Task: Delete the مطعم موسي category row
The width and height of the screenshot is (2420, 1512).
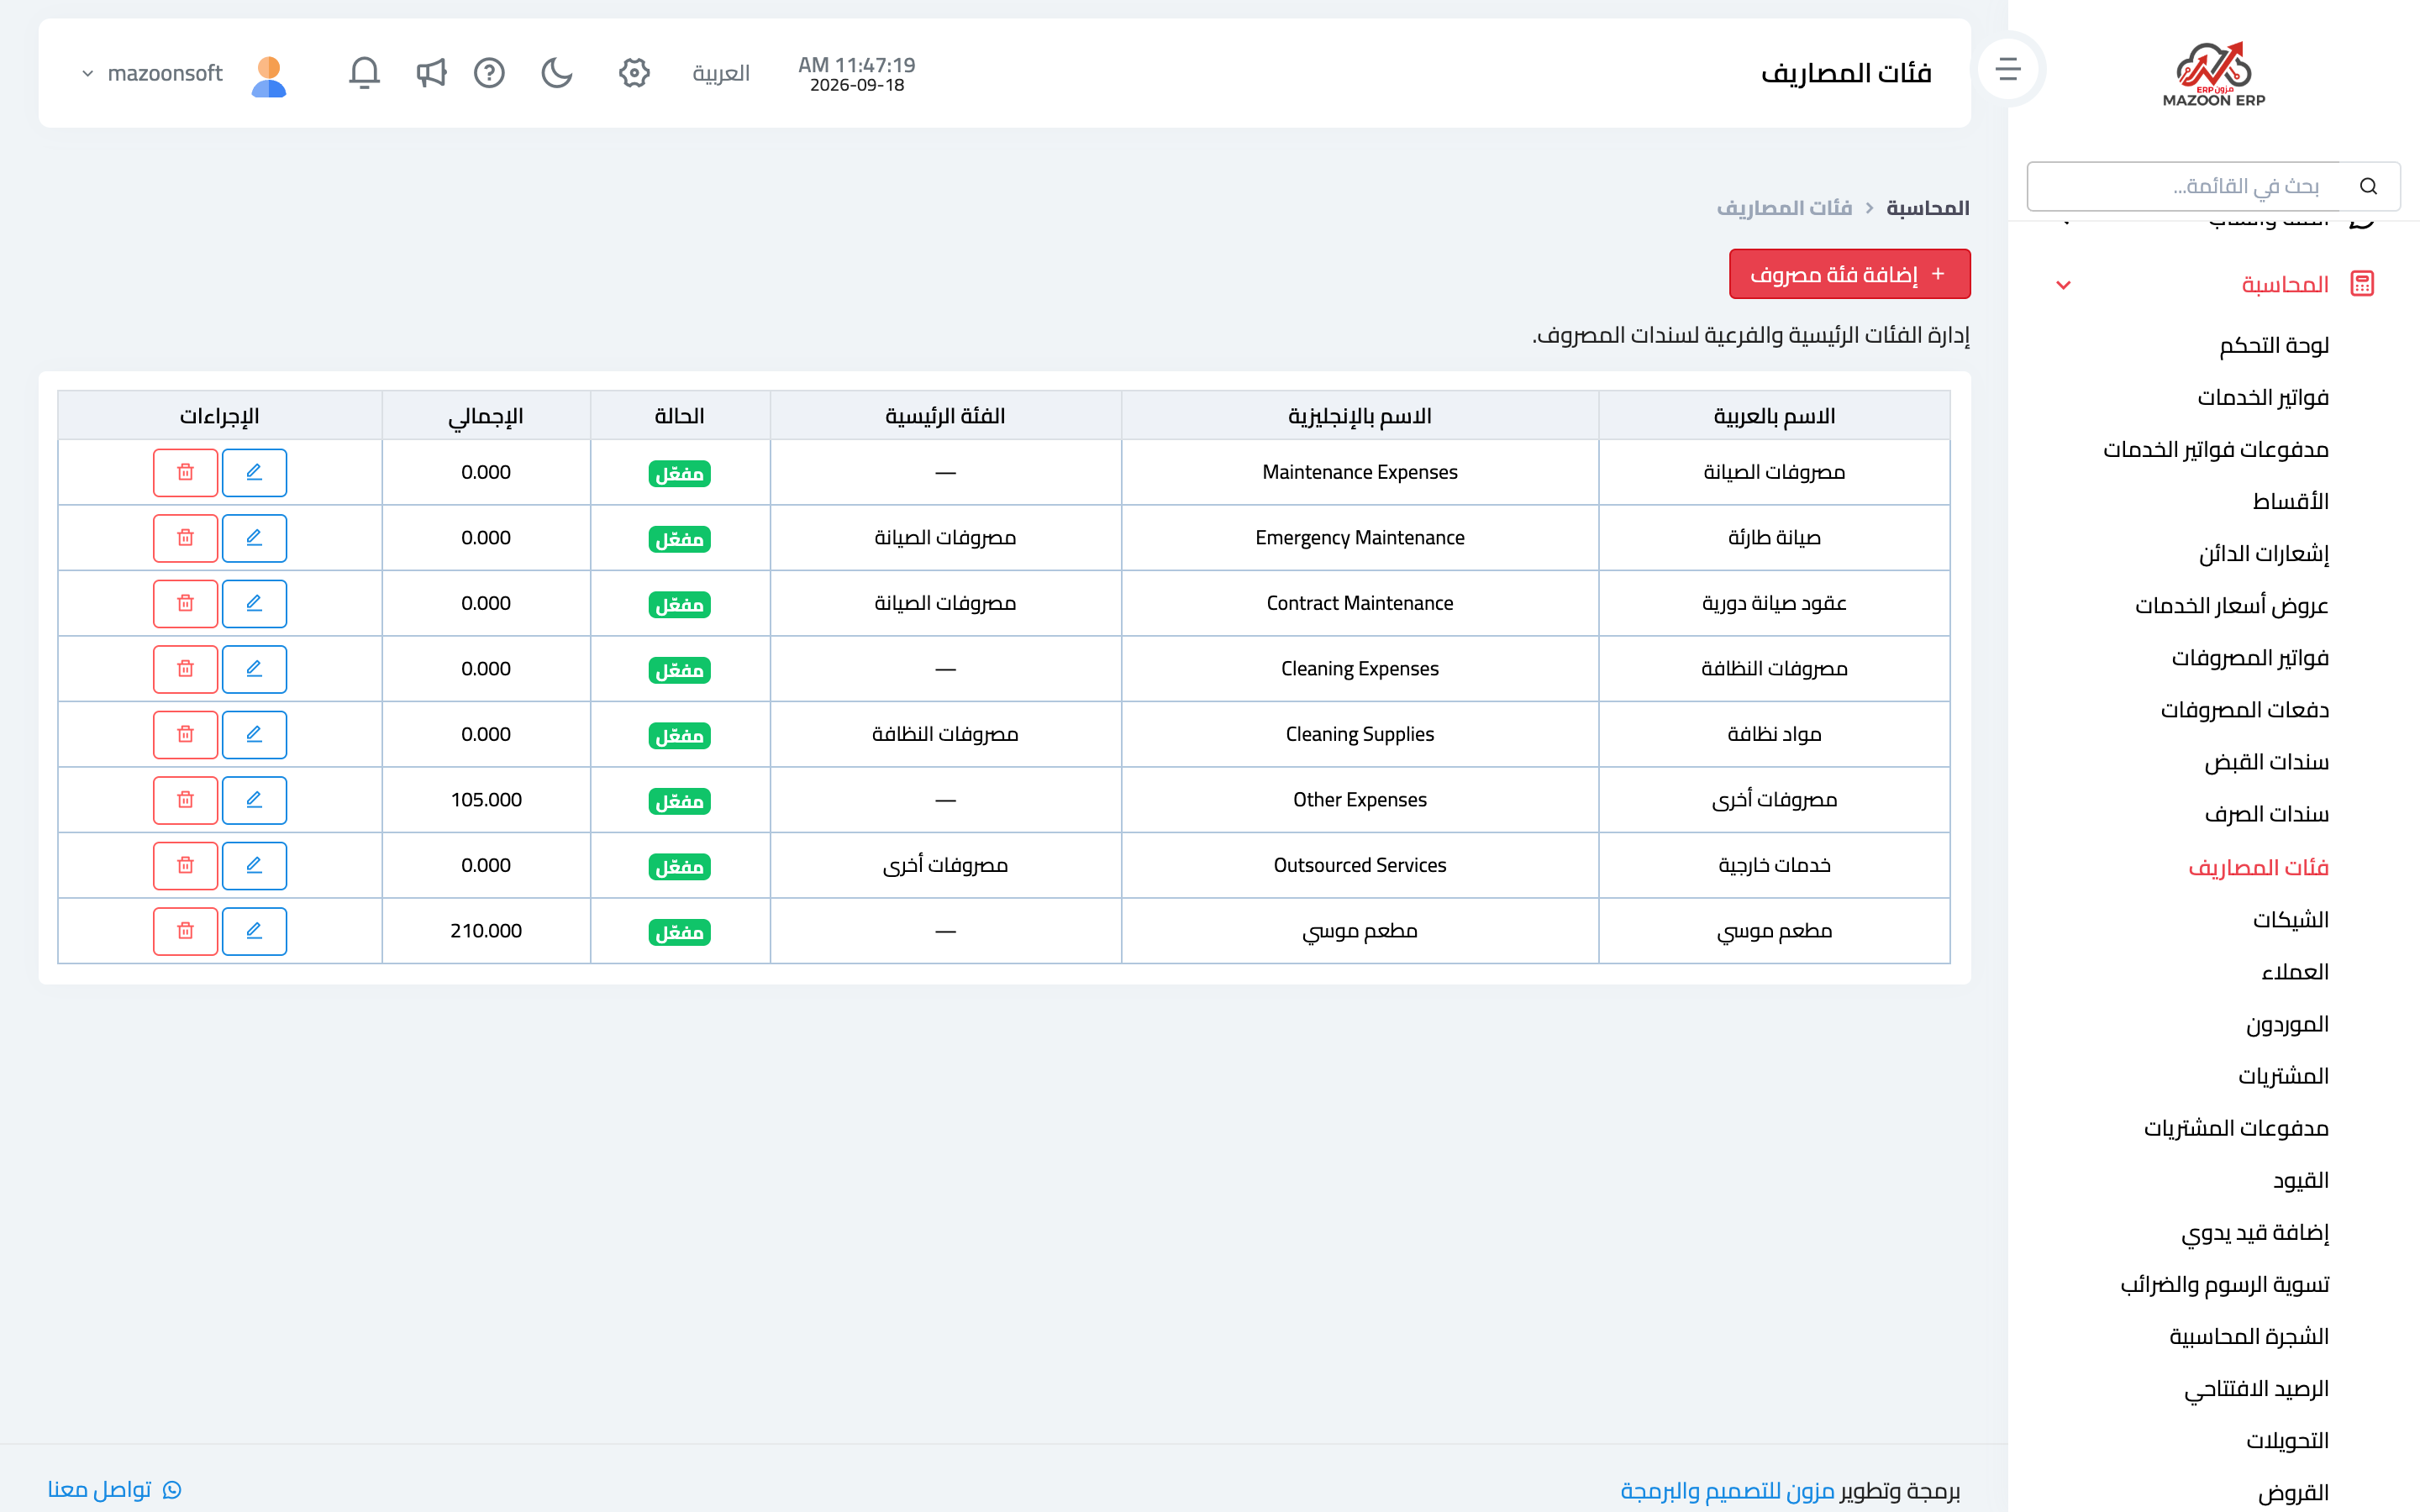Action: click(x=185, y=931)
